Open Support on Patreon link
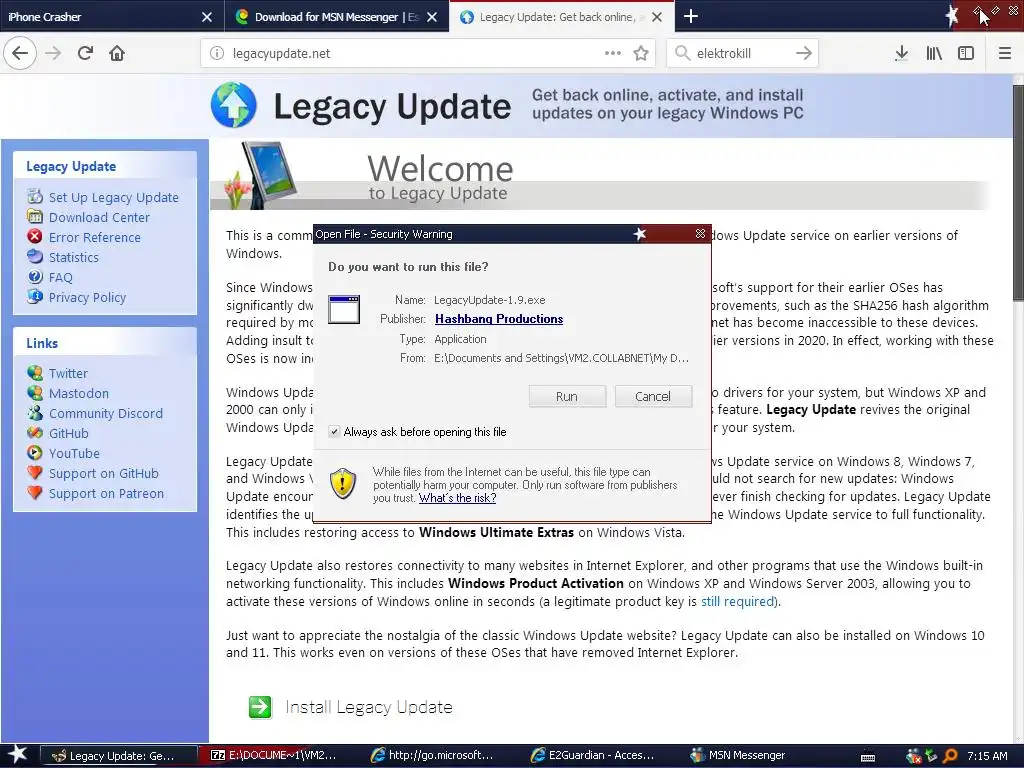Image resolution: width=1024 pixels, height=768 pixels. pos(106,494)
